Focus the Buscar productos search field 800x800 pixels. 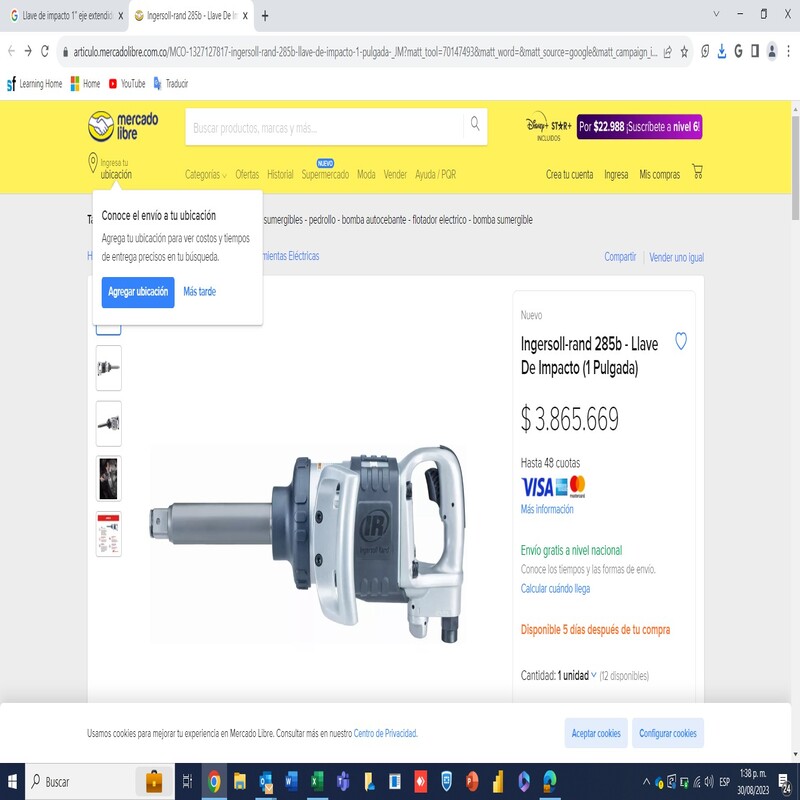point(324,127)
